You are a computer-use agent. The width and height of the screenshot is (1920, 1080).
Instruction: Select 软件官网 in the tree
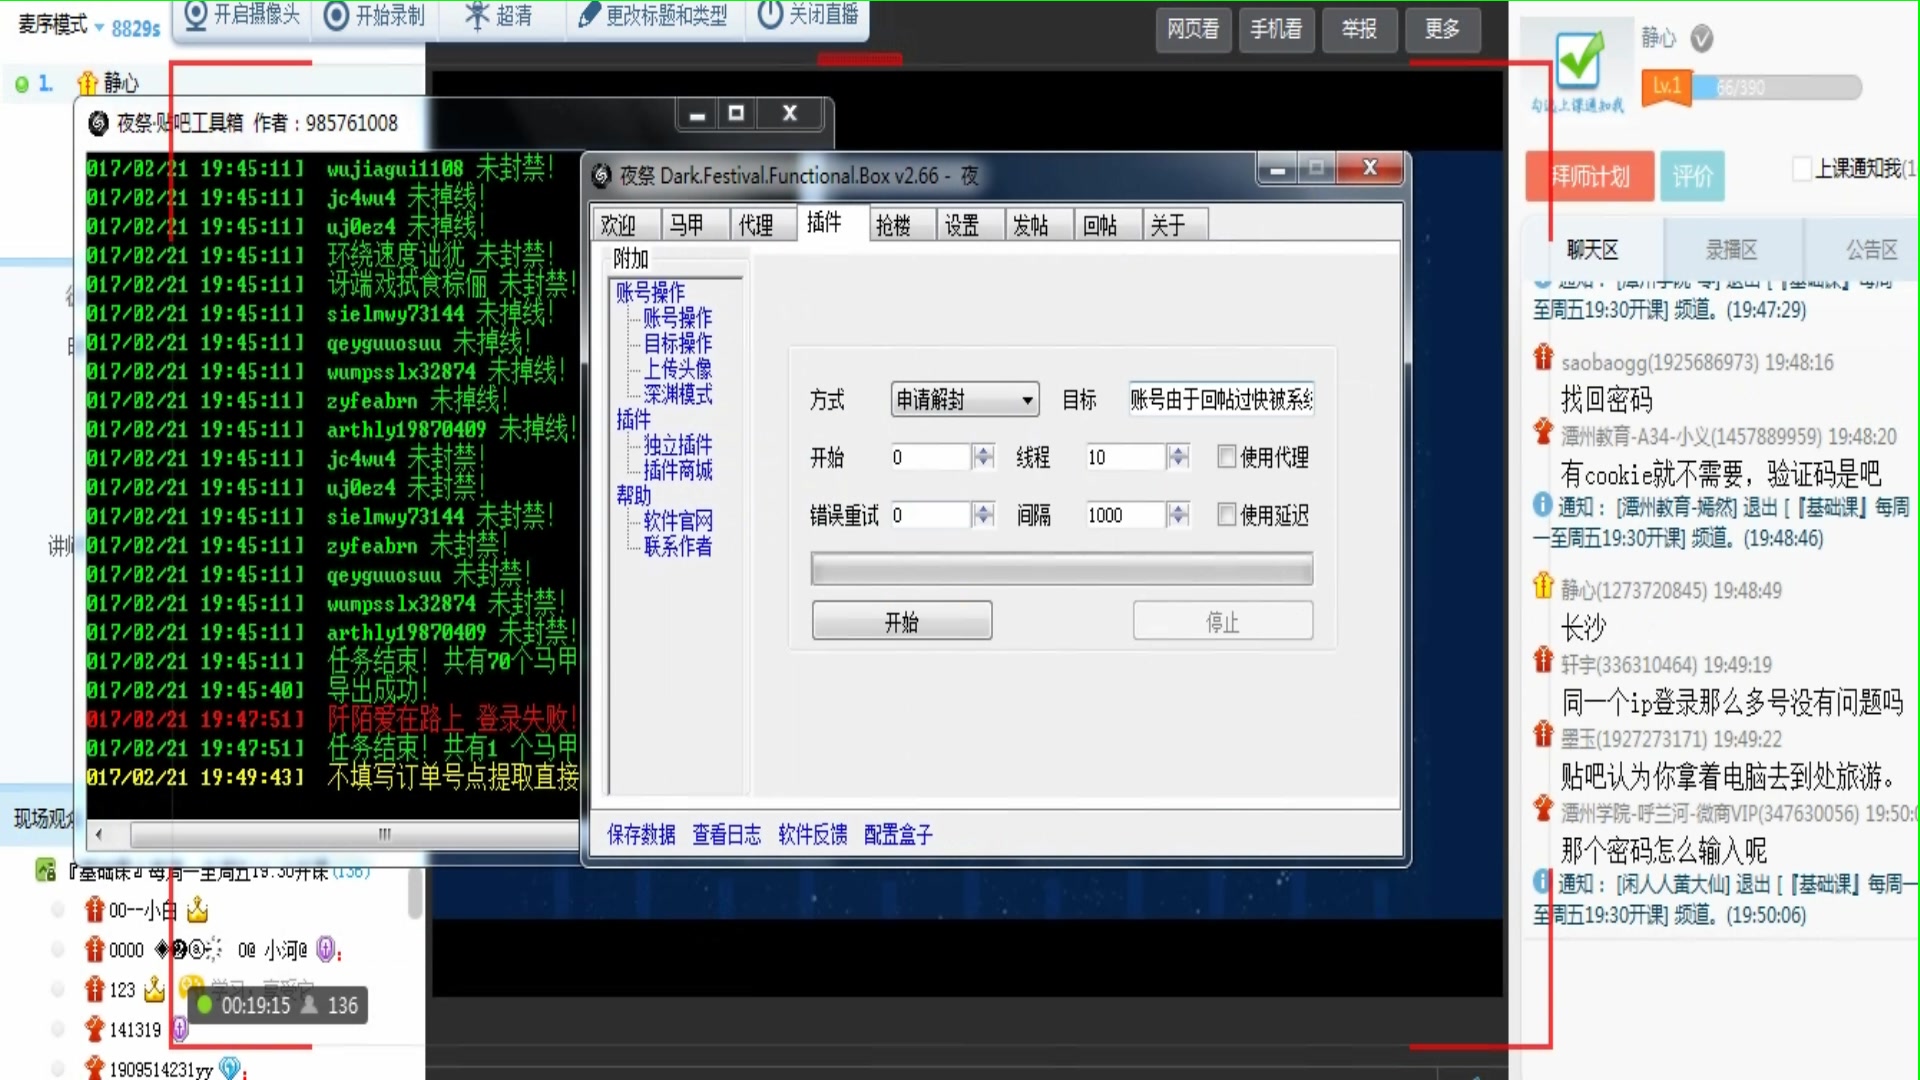[x=677, y=521]
